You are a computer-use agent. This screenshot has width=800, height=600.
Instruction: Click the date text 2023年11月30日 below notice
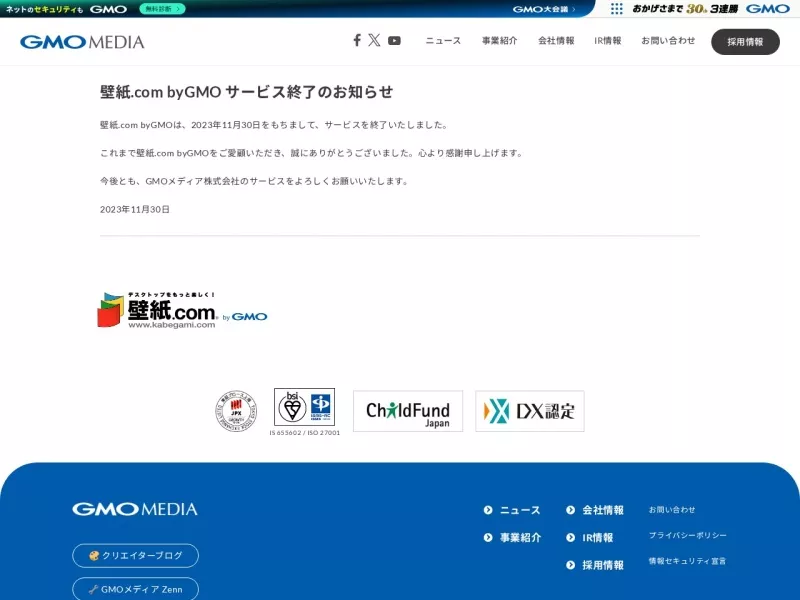point(135,209)
